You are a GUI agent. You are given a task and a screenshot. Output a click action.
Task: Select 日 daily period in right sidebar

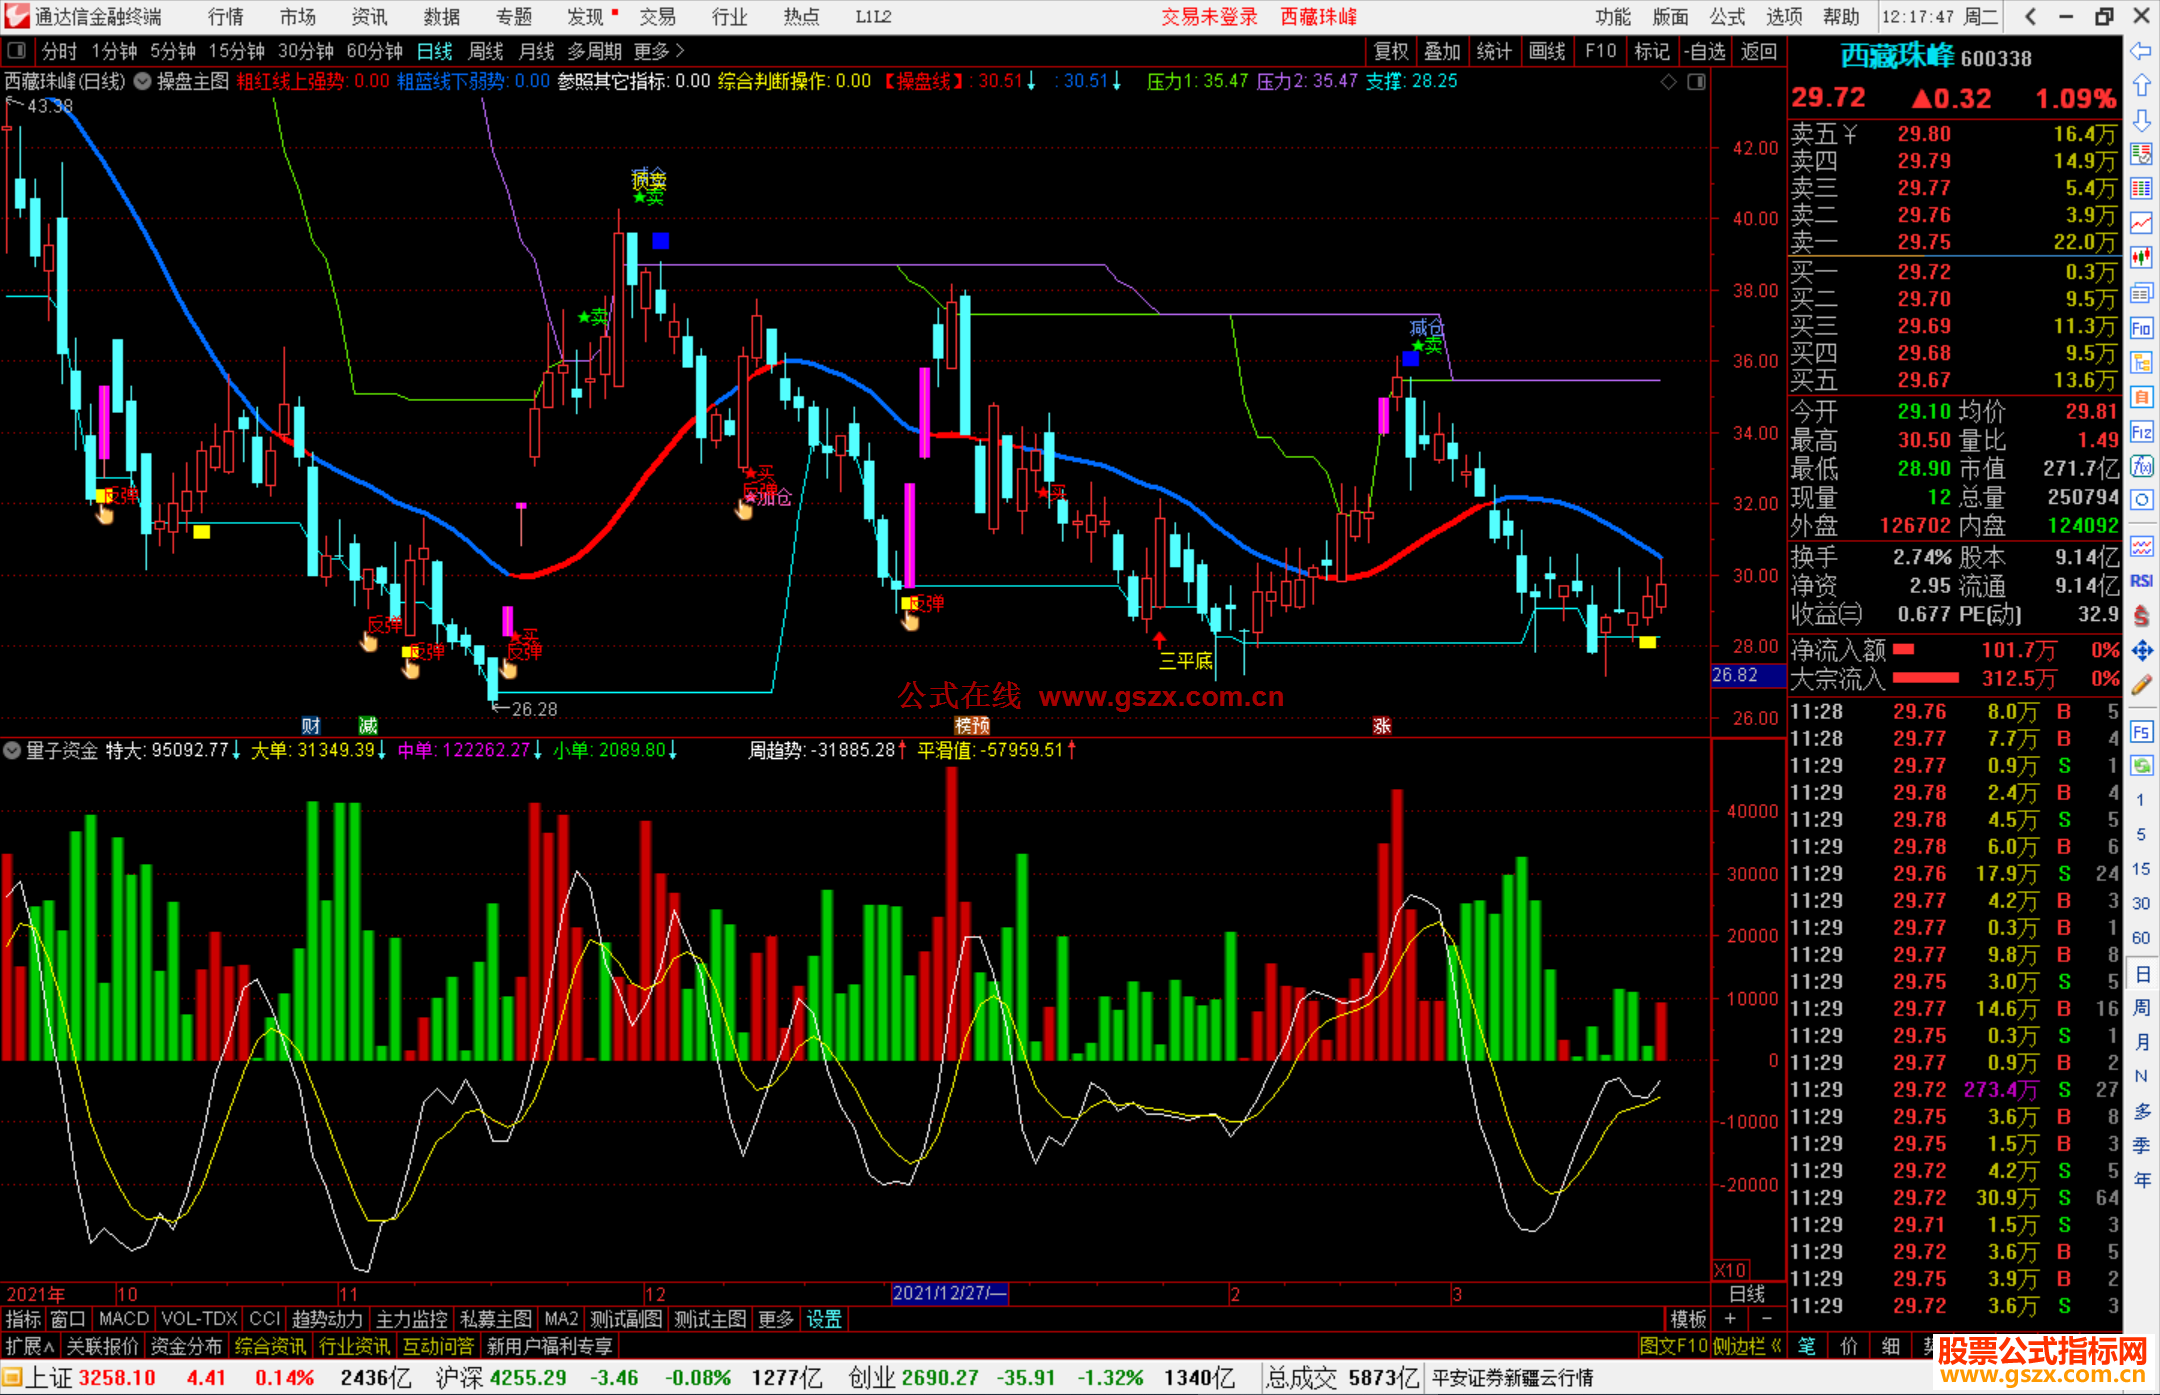click(2141, 973)
